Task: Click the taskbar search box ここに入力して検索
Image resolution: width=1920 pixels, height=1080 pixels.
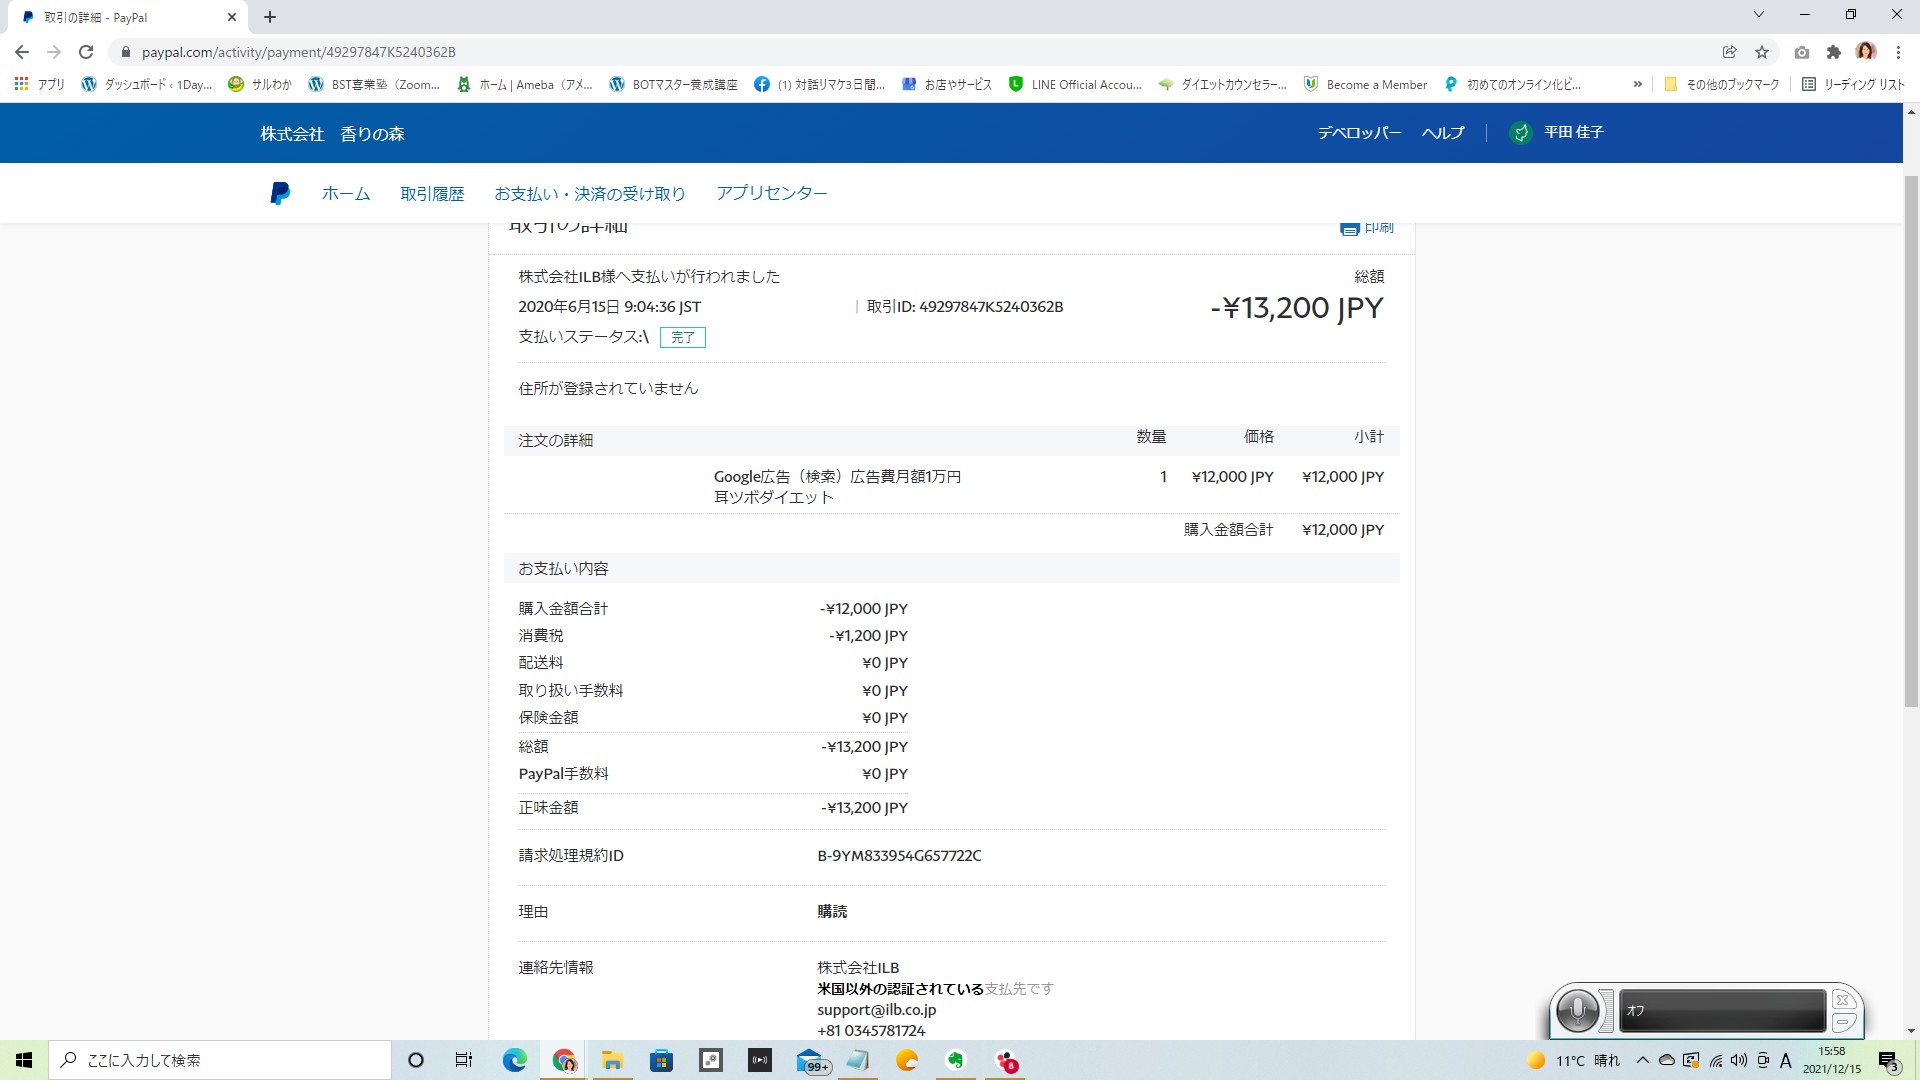Action: [220, 1060]
